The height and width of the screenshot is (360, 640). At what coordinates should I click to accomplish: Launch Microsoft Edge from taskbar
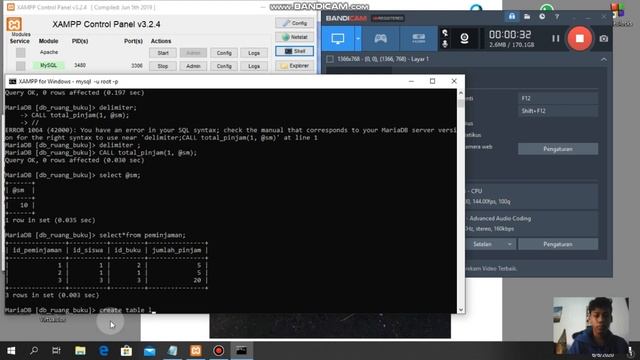[x=104, y=351]
